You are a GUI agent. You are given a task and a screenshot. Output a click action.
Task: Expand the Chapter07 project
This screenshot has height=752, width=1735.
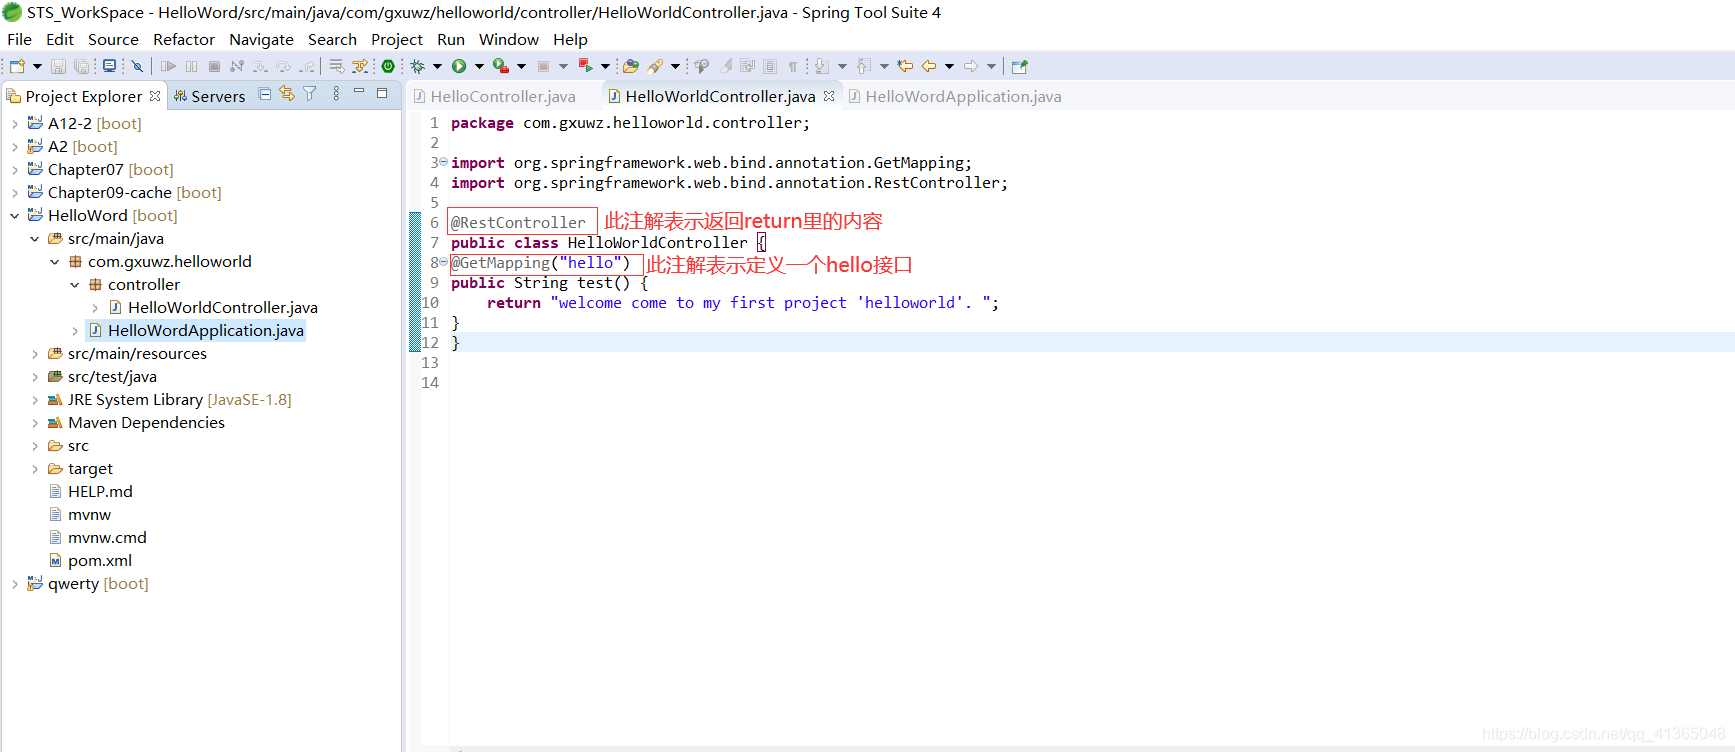click(14, 169)
